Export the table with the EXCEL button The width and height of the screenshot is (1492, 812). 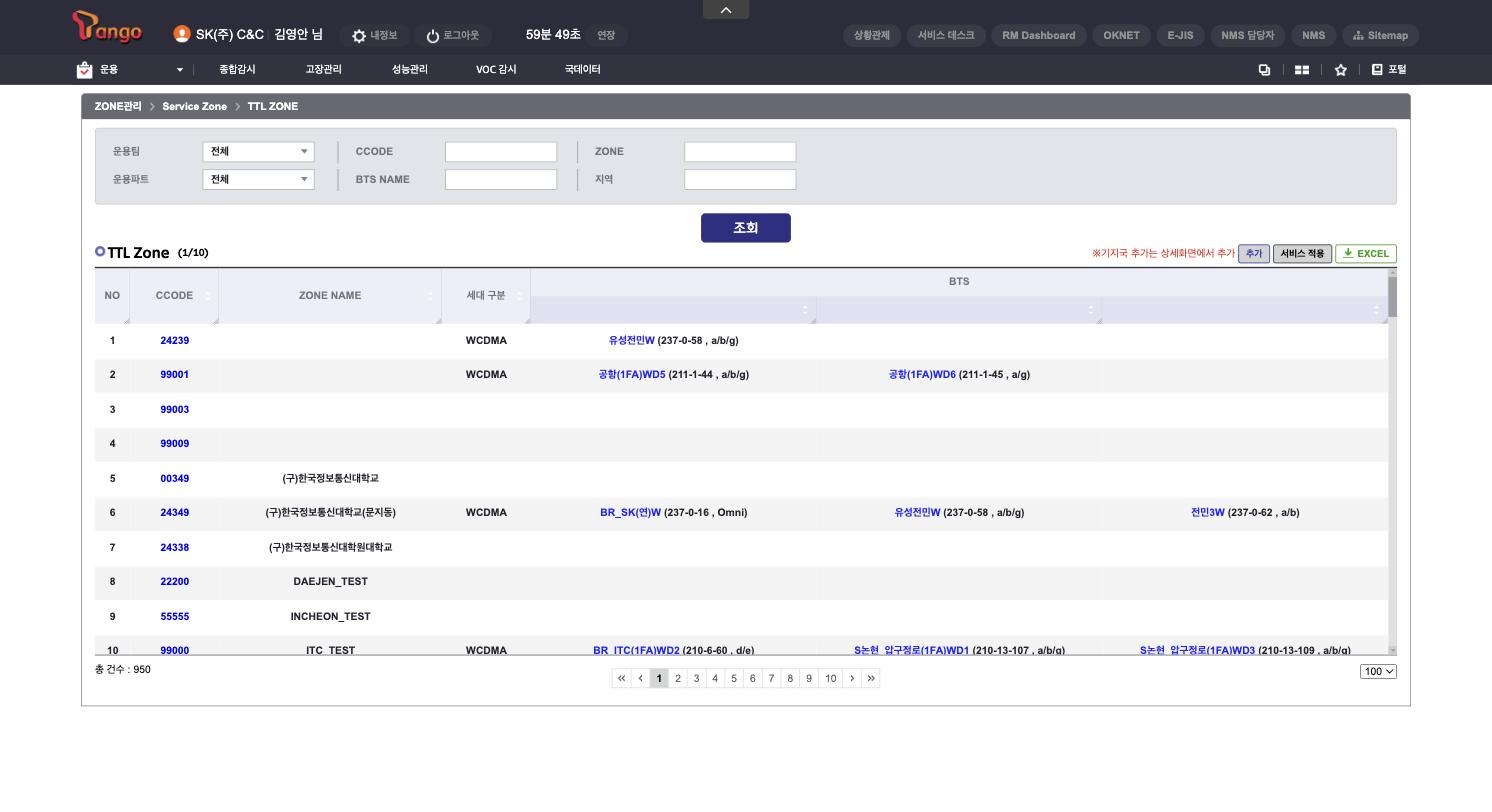point(1366,254)
